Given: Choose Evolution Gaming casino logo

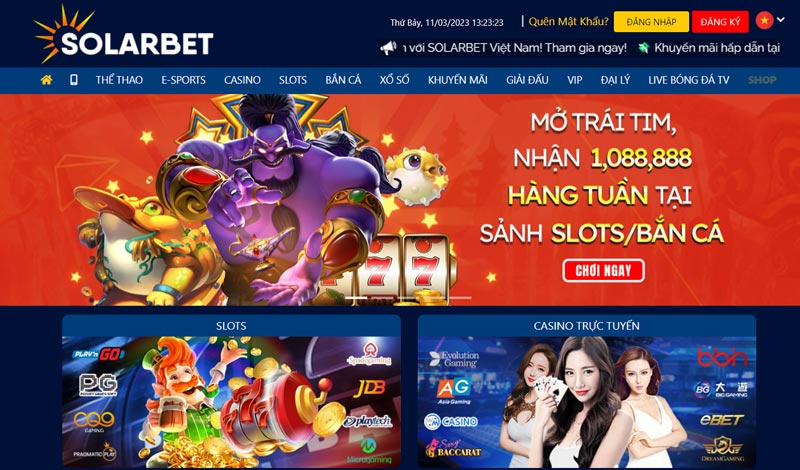Looking at the screenshot, I should [x=454, y=359].
